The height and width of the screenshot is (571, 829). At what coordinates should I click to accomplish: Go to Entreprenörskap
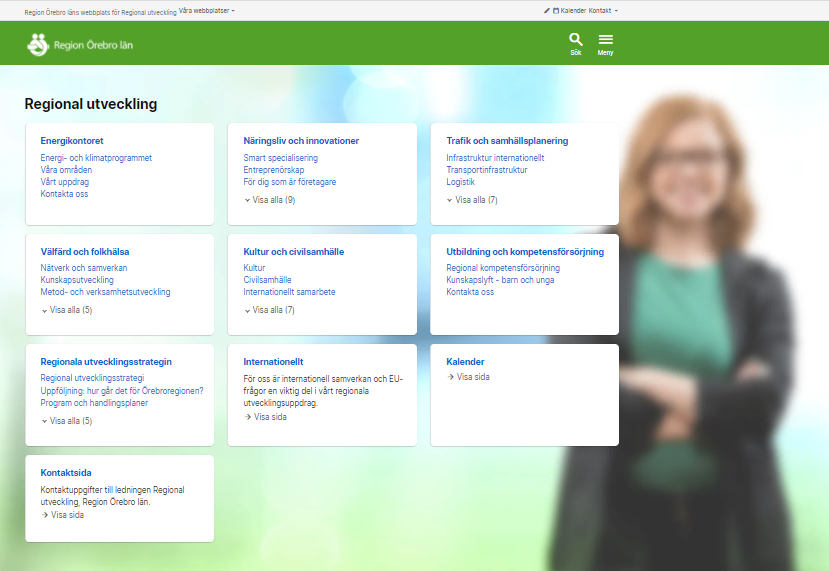tap(274, 170)
